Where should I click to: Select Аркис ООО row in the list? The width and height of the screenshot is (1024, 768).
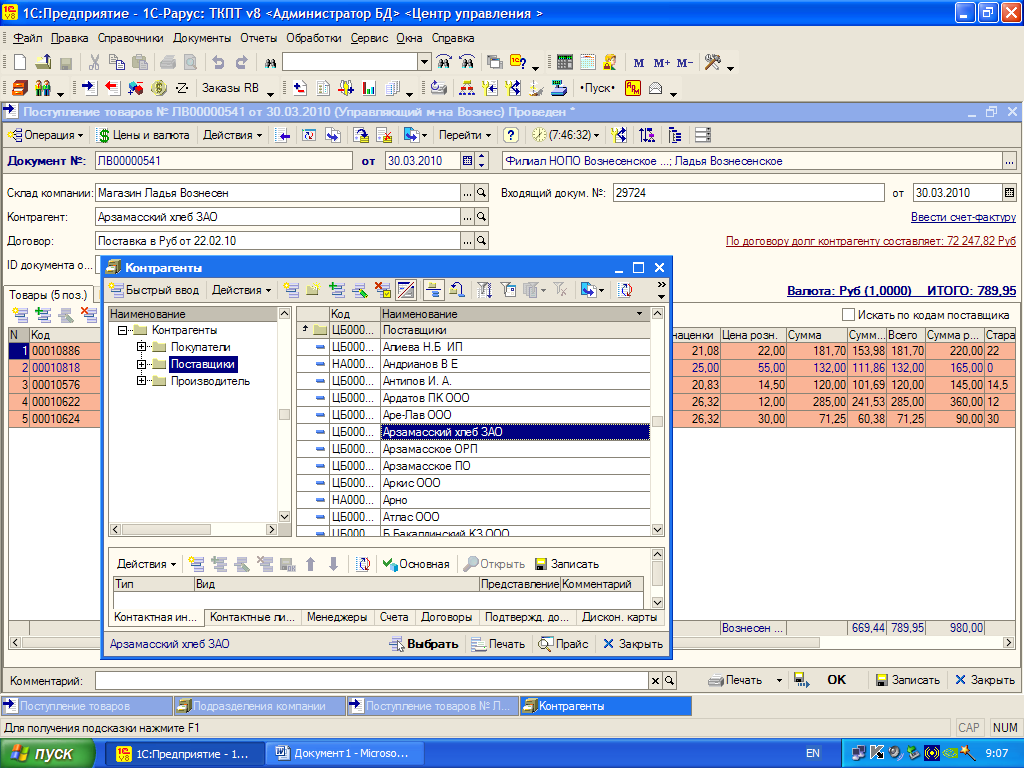473,483
